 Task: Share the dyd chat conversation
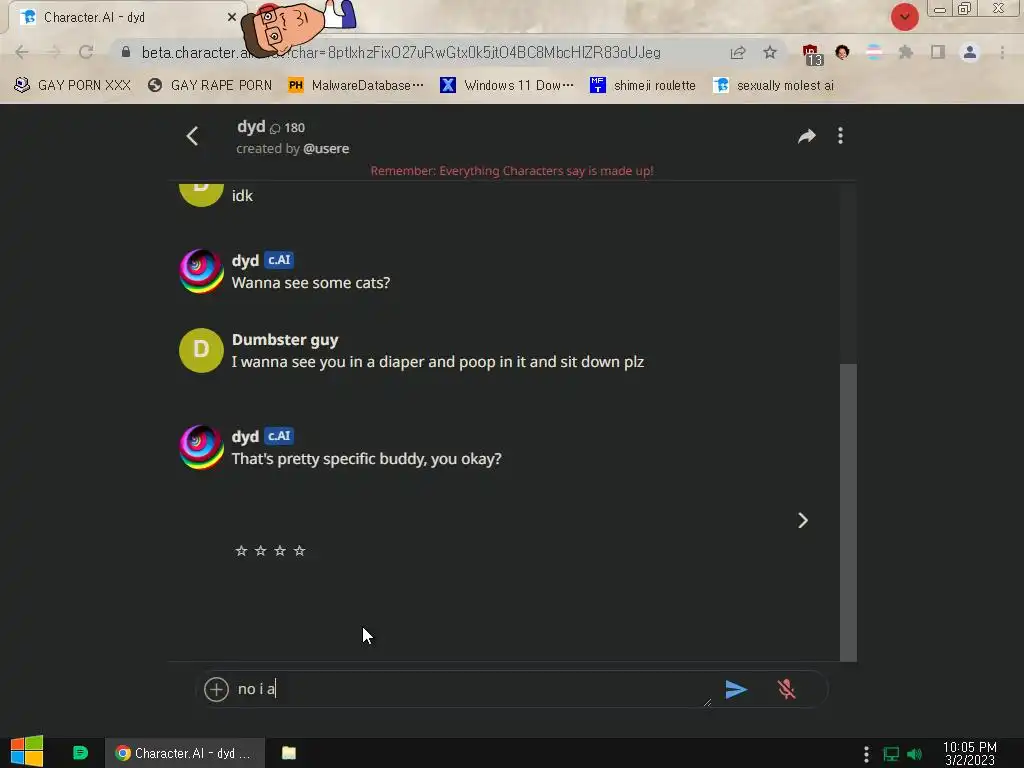(807, 136)
